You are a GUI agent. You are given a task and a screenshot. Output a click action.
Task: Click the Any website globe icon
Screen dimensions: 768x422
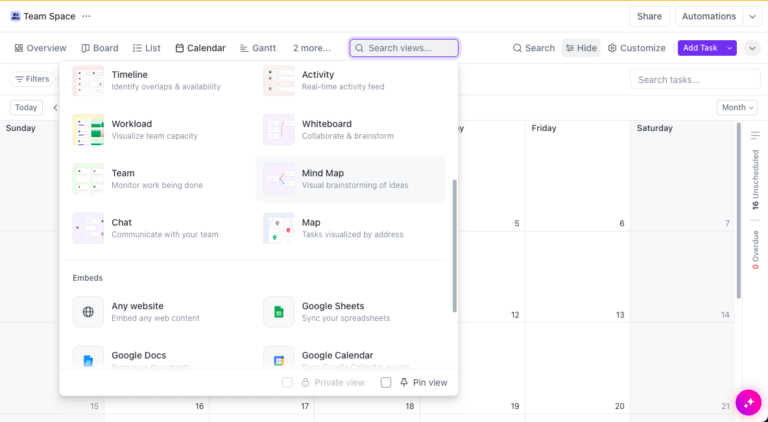88,312
